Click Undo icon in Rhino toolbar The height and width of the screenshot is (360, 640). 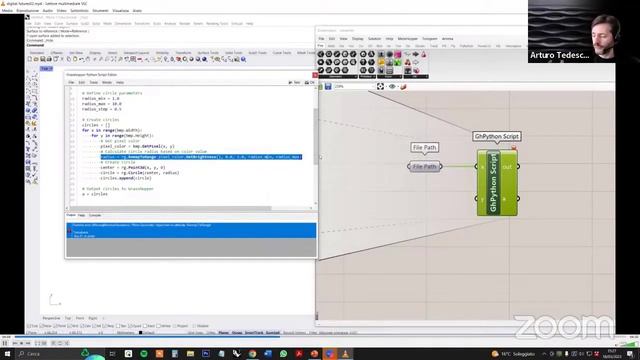click(82, 59)
